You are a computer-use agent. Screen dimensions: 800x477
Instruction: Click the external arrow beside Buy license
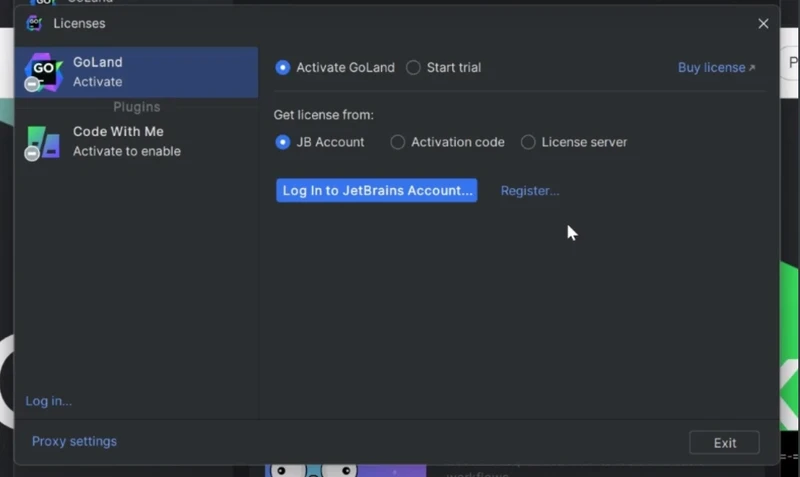pyautogui.click(x=752, y=68)
